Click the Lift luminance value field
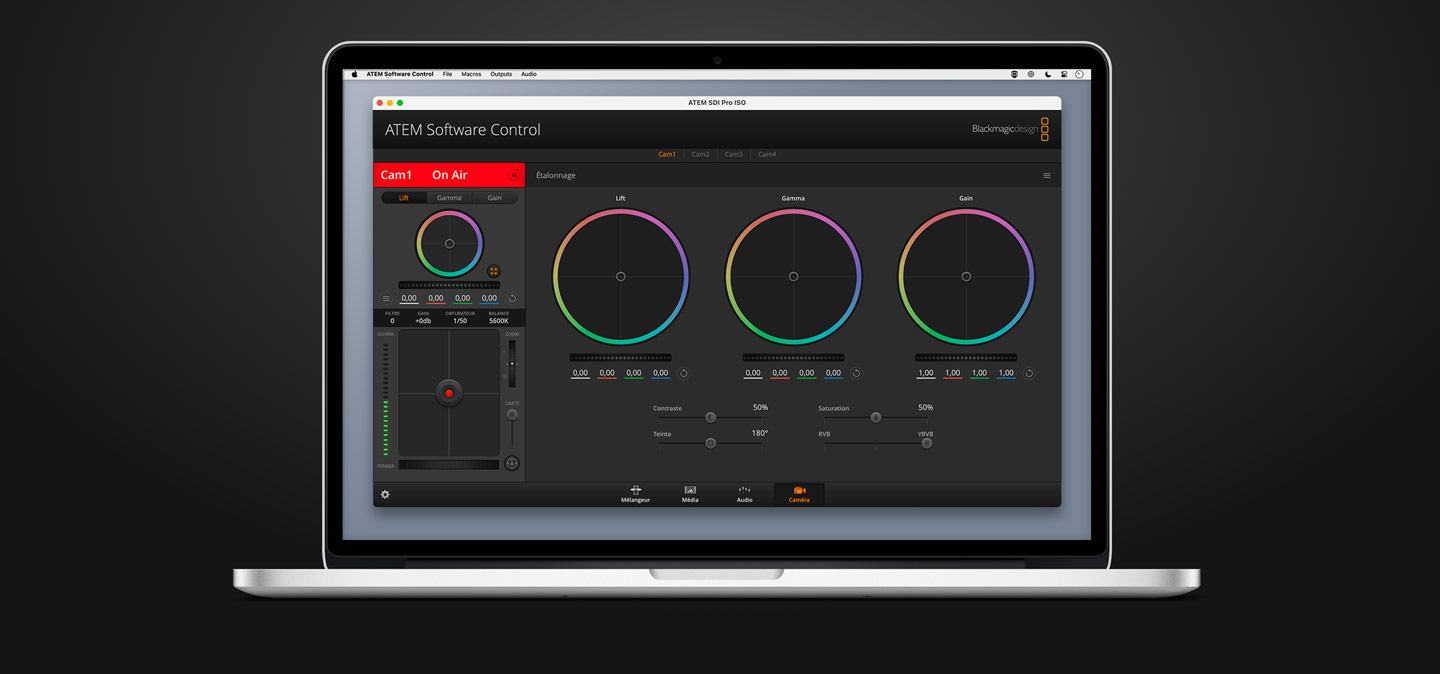 (580, 373)
